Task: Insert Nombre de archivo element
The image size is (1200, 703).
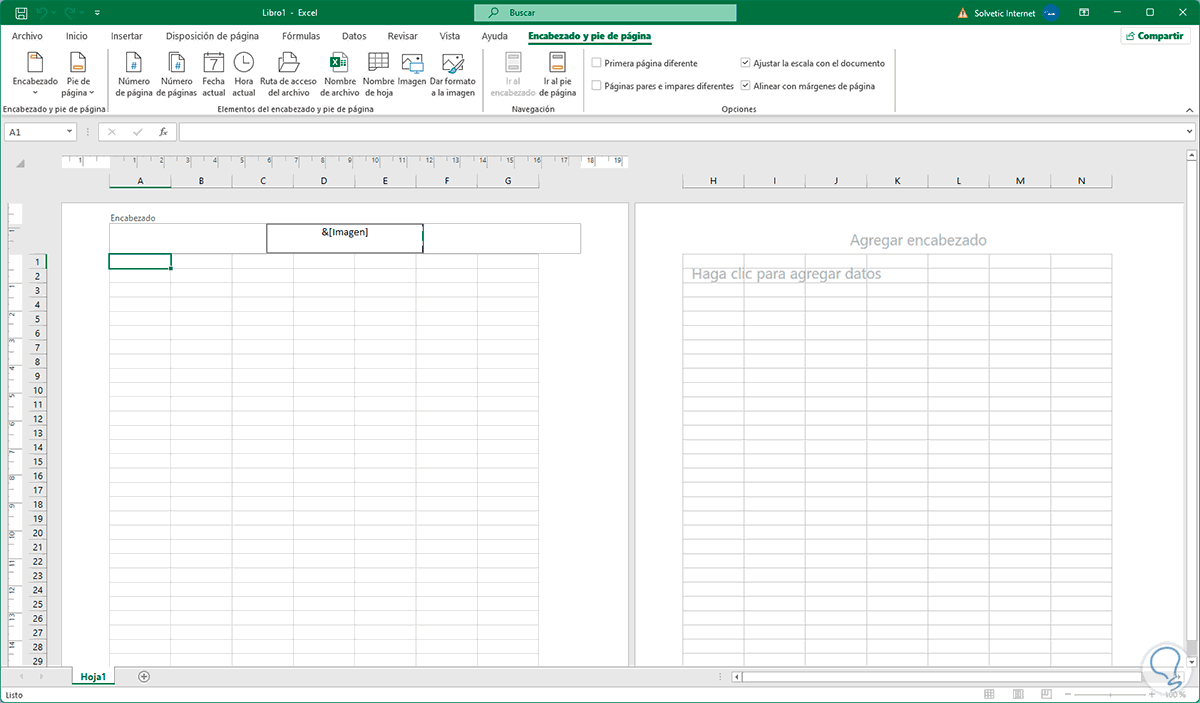Action: click(339, 76)
